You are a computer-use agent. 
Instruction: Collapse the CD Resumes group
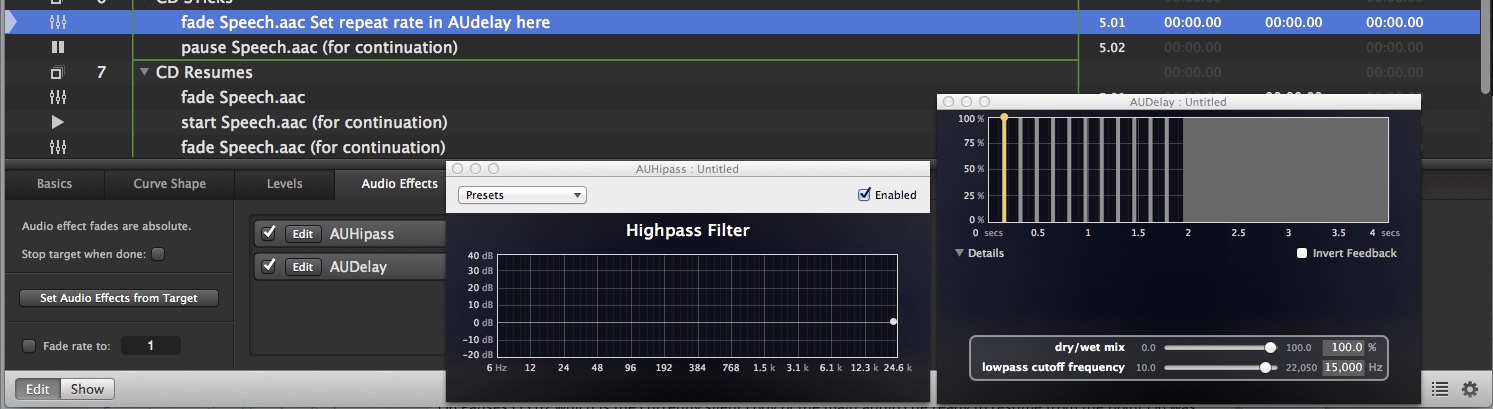(x=145, y=73)
